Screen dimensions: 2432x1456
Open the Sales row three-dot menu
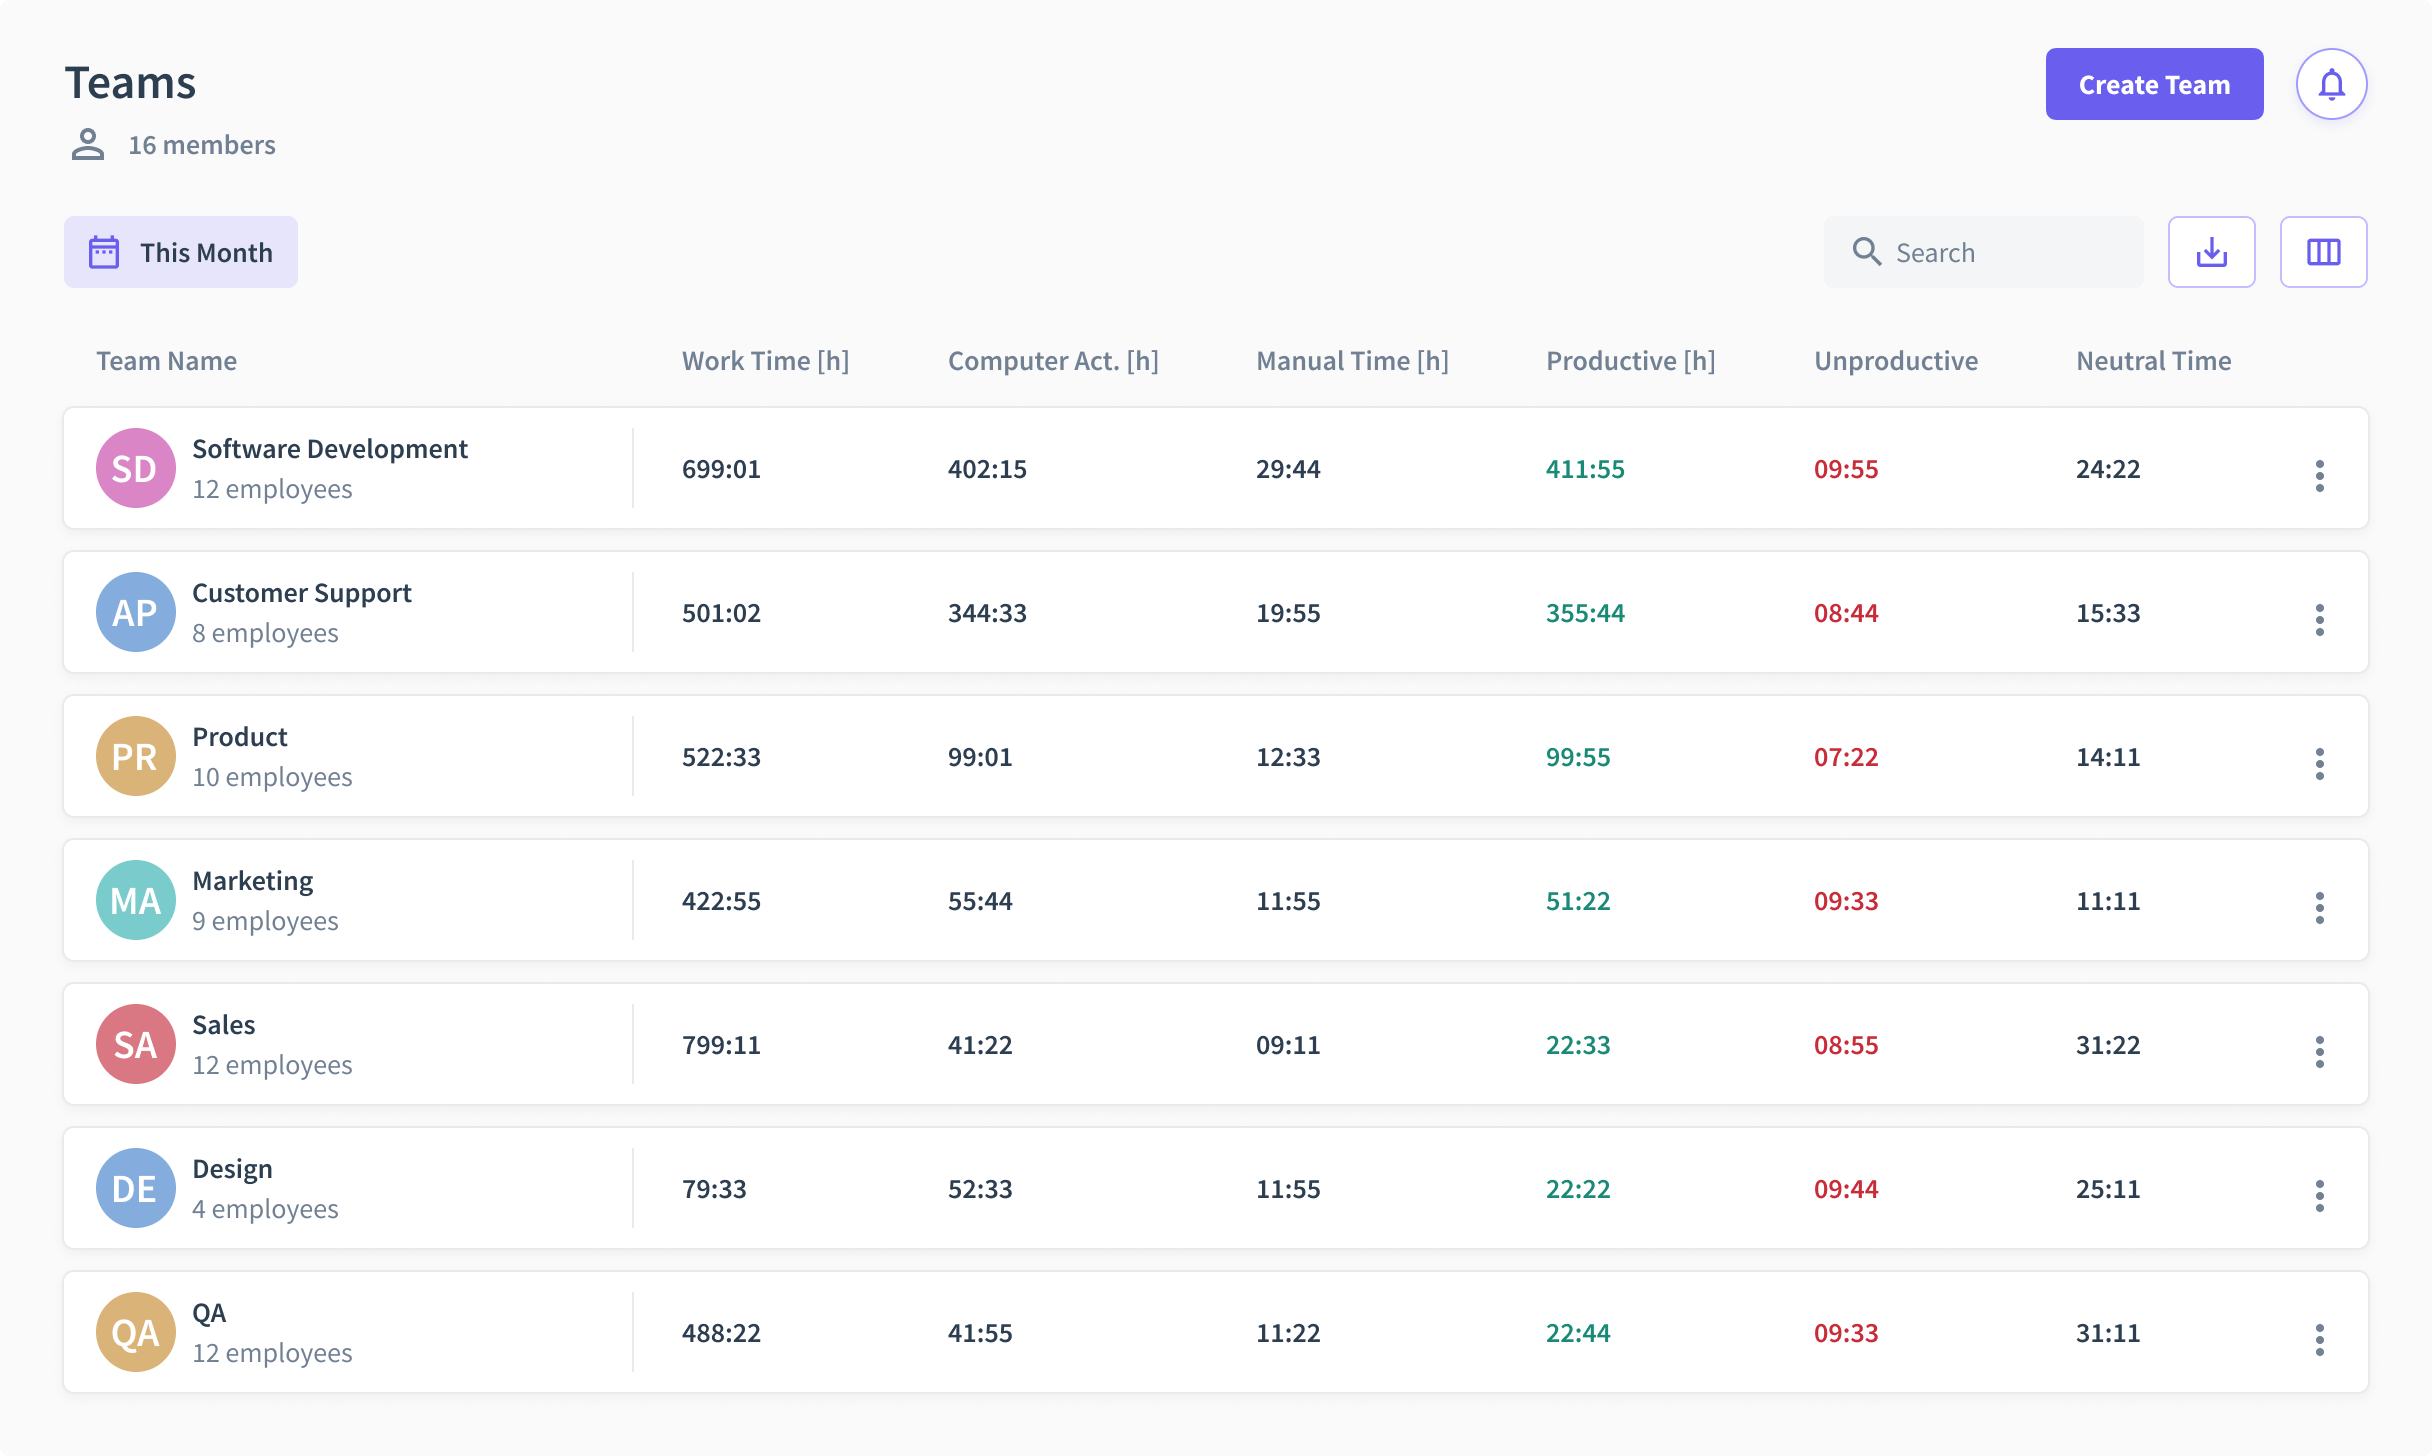2319,1052
